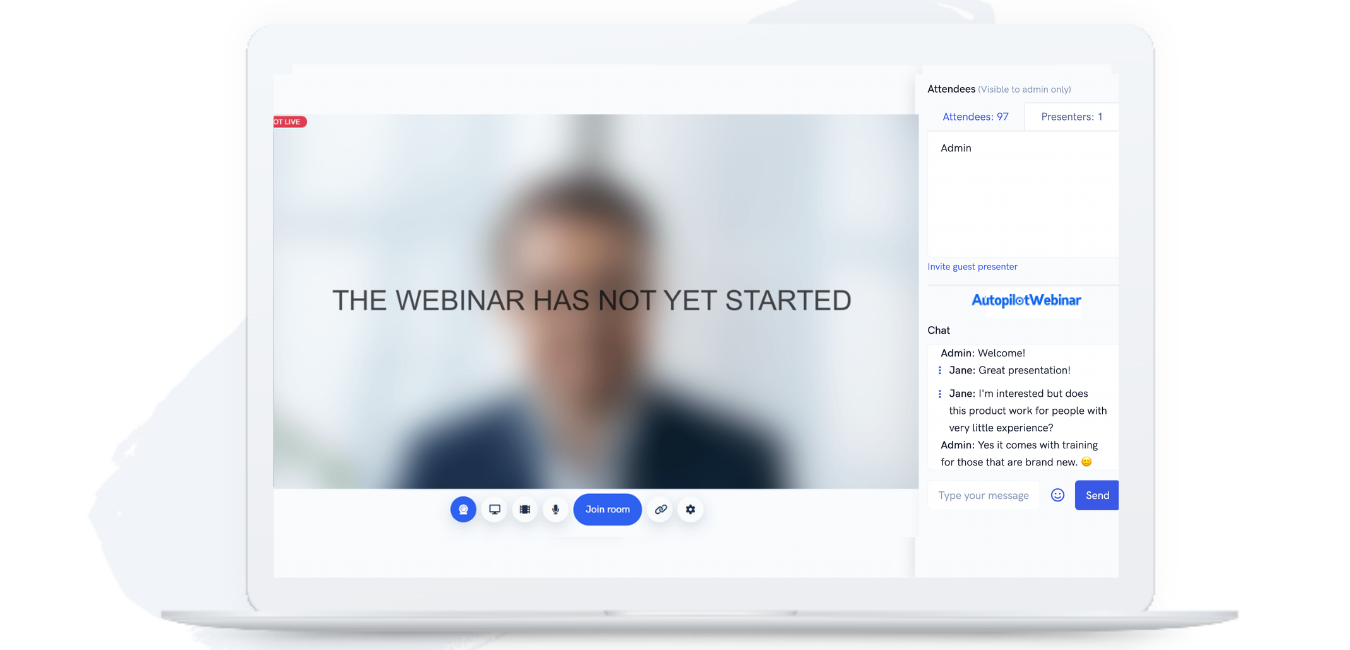Image resolution: width=1350 pixels, height=650 pixels.
Task: Click the link chain icon
Action: [660, 509]
